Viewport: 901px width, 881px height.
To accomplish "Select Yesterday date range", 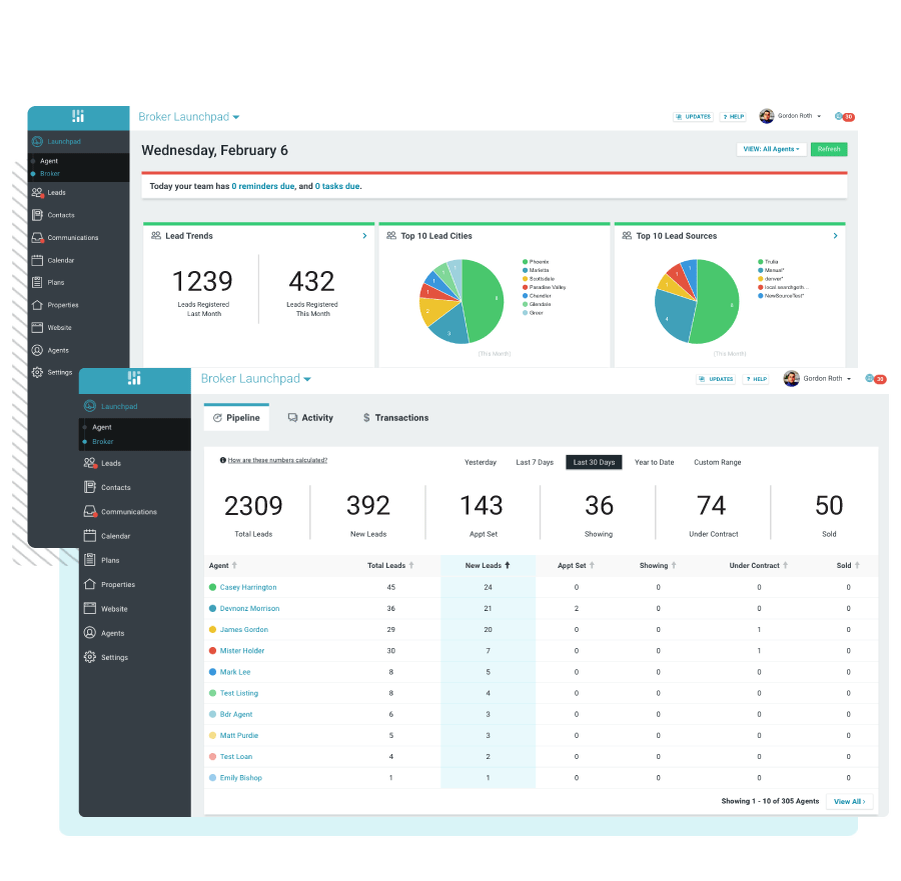I will coord(480,462).
